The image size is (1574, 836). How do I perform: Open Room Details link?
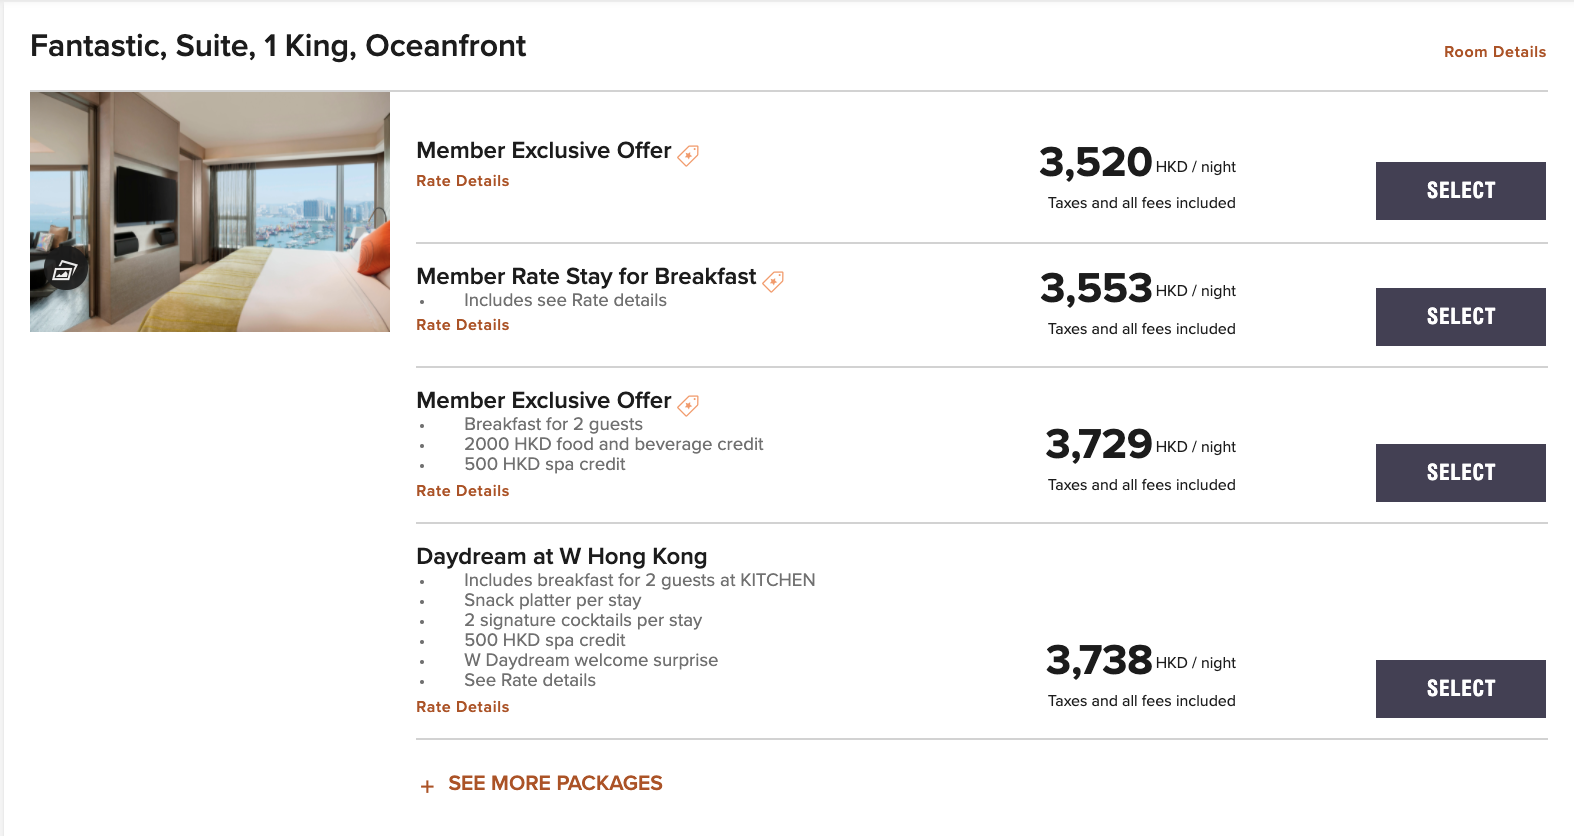coord(1495,52)
